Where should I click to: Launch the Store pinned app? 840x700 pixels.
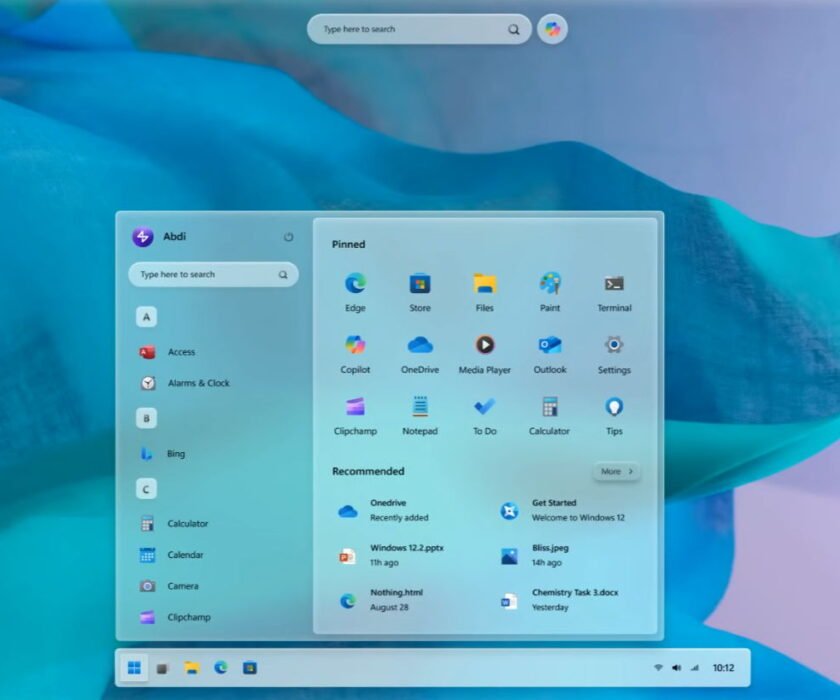[420, 292]
